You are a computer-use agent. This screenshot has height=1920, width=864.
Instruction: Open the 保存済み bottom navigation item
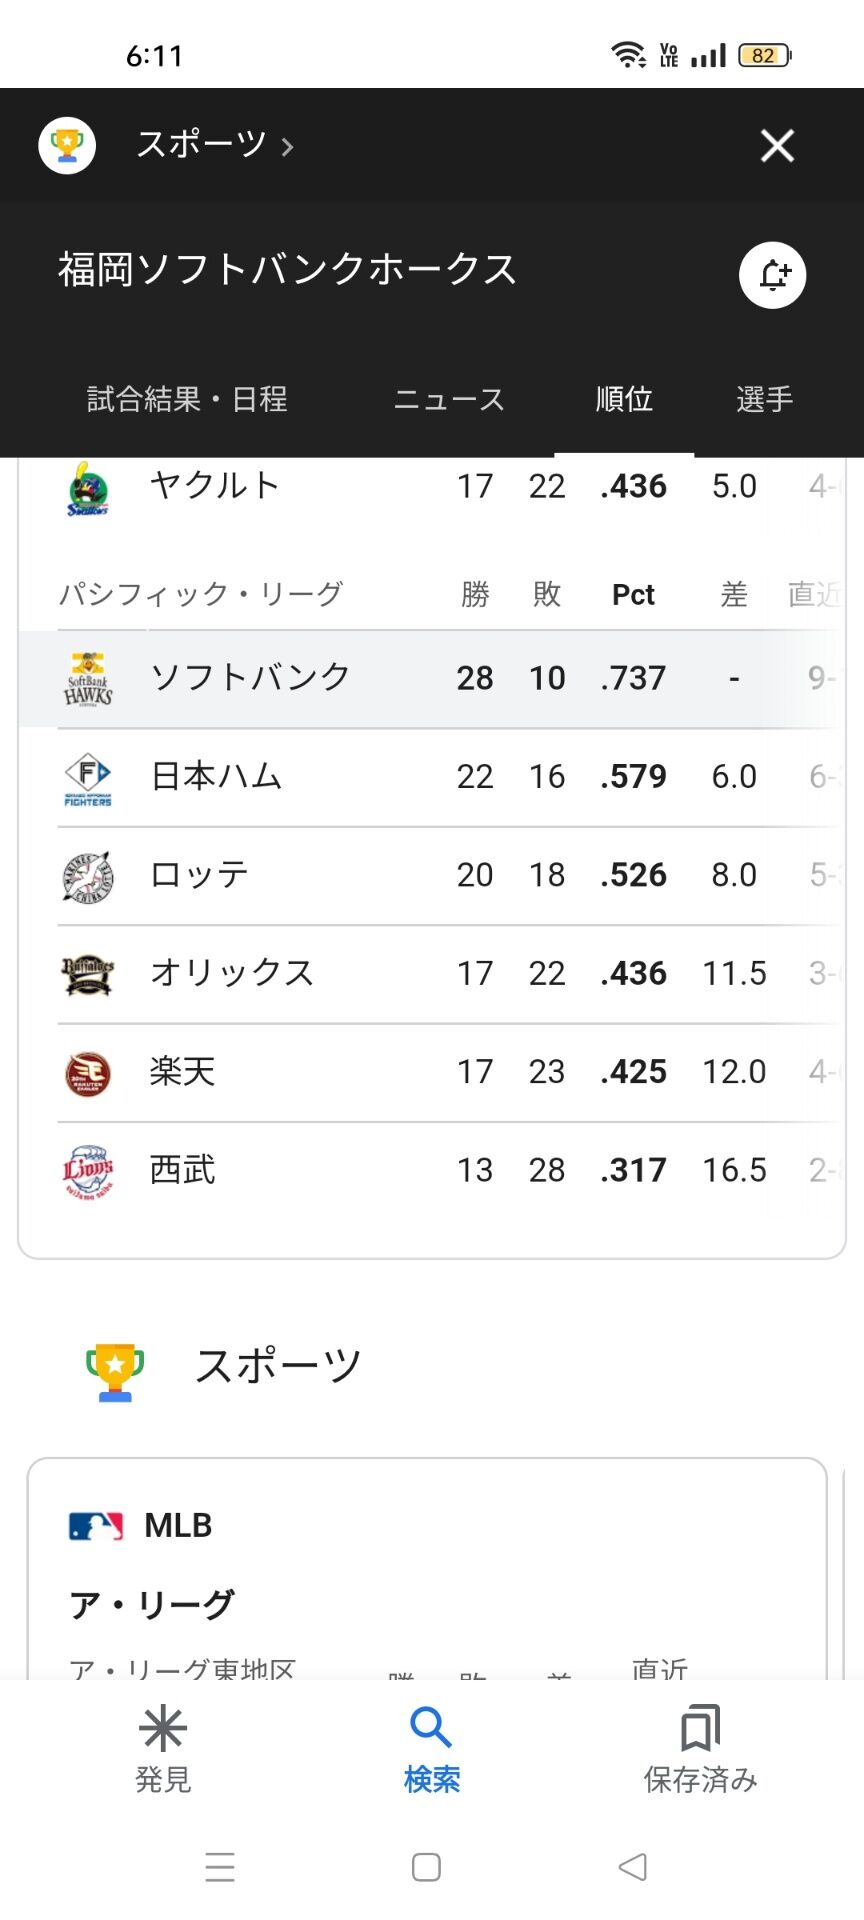(700, 1749)
